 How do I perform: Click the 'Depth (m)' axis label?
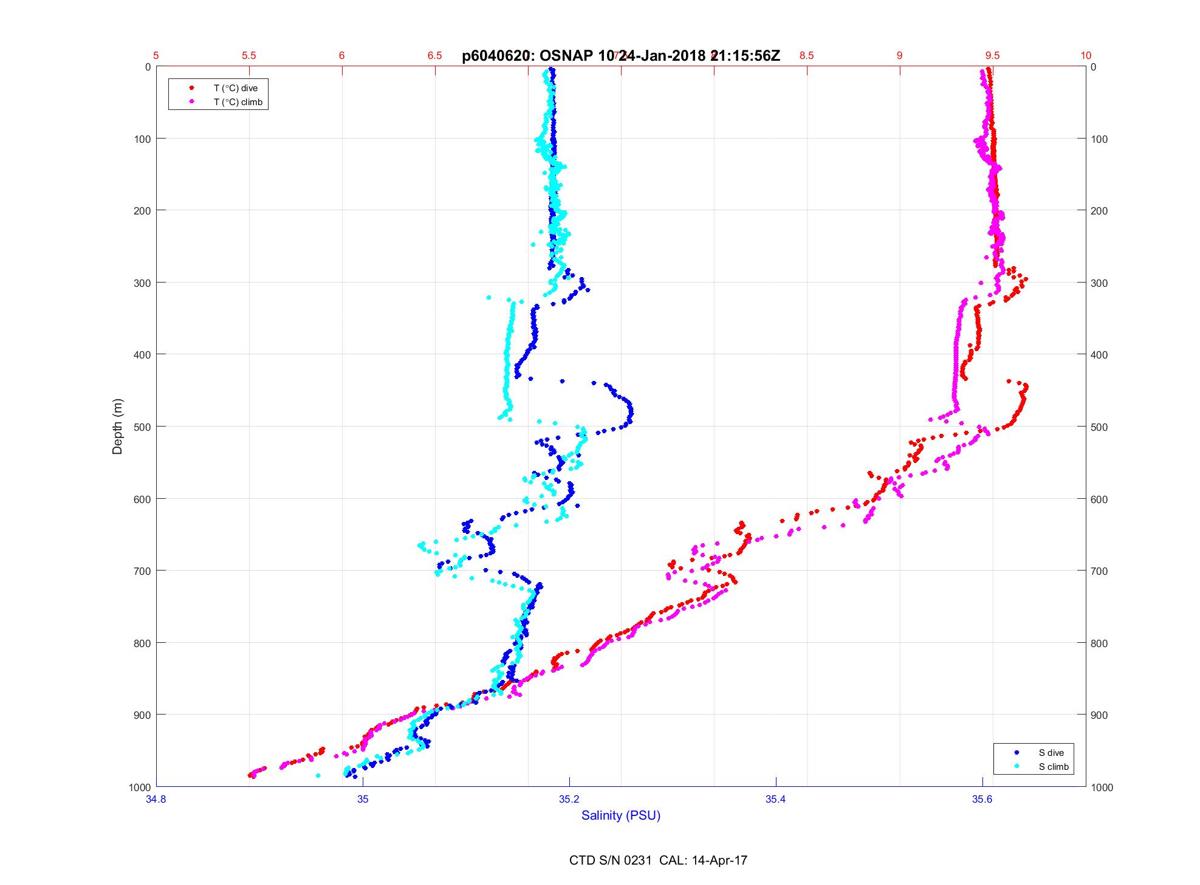point(117,426)
